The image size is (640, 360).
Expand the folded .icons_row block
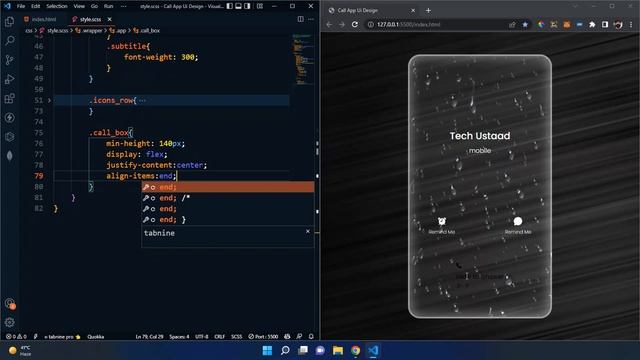49,100
